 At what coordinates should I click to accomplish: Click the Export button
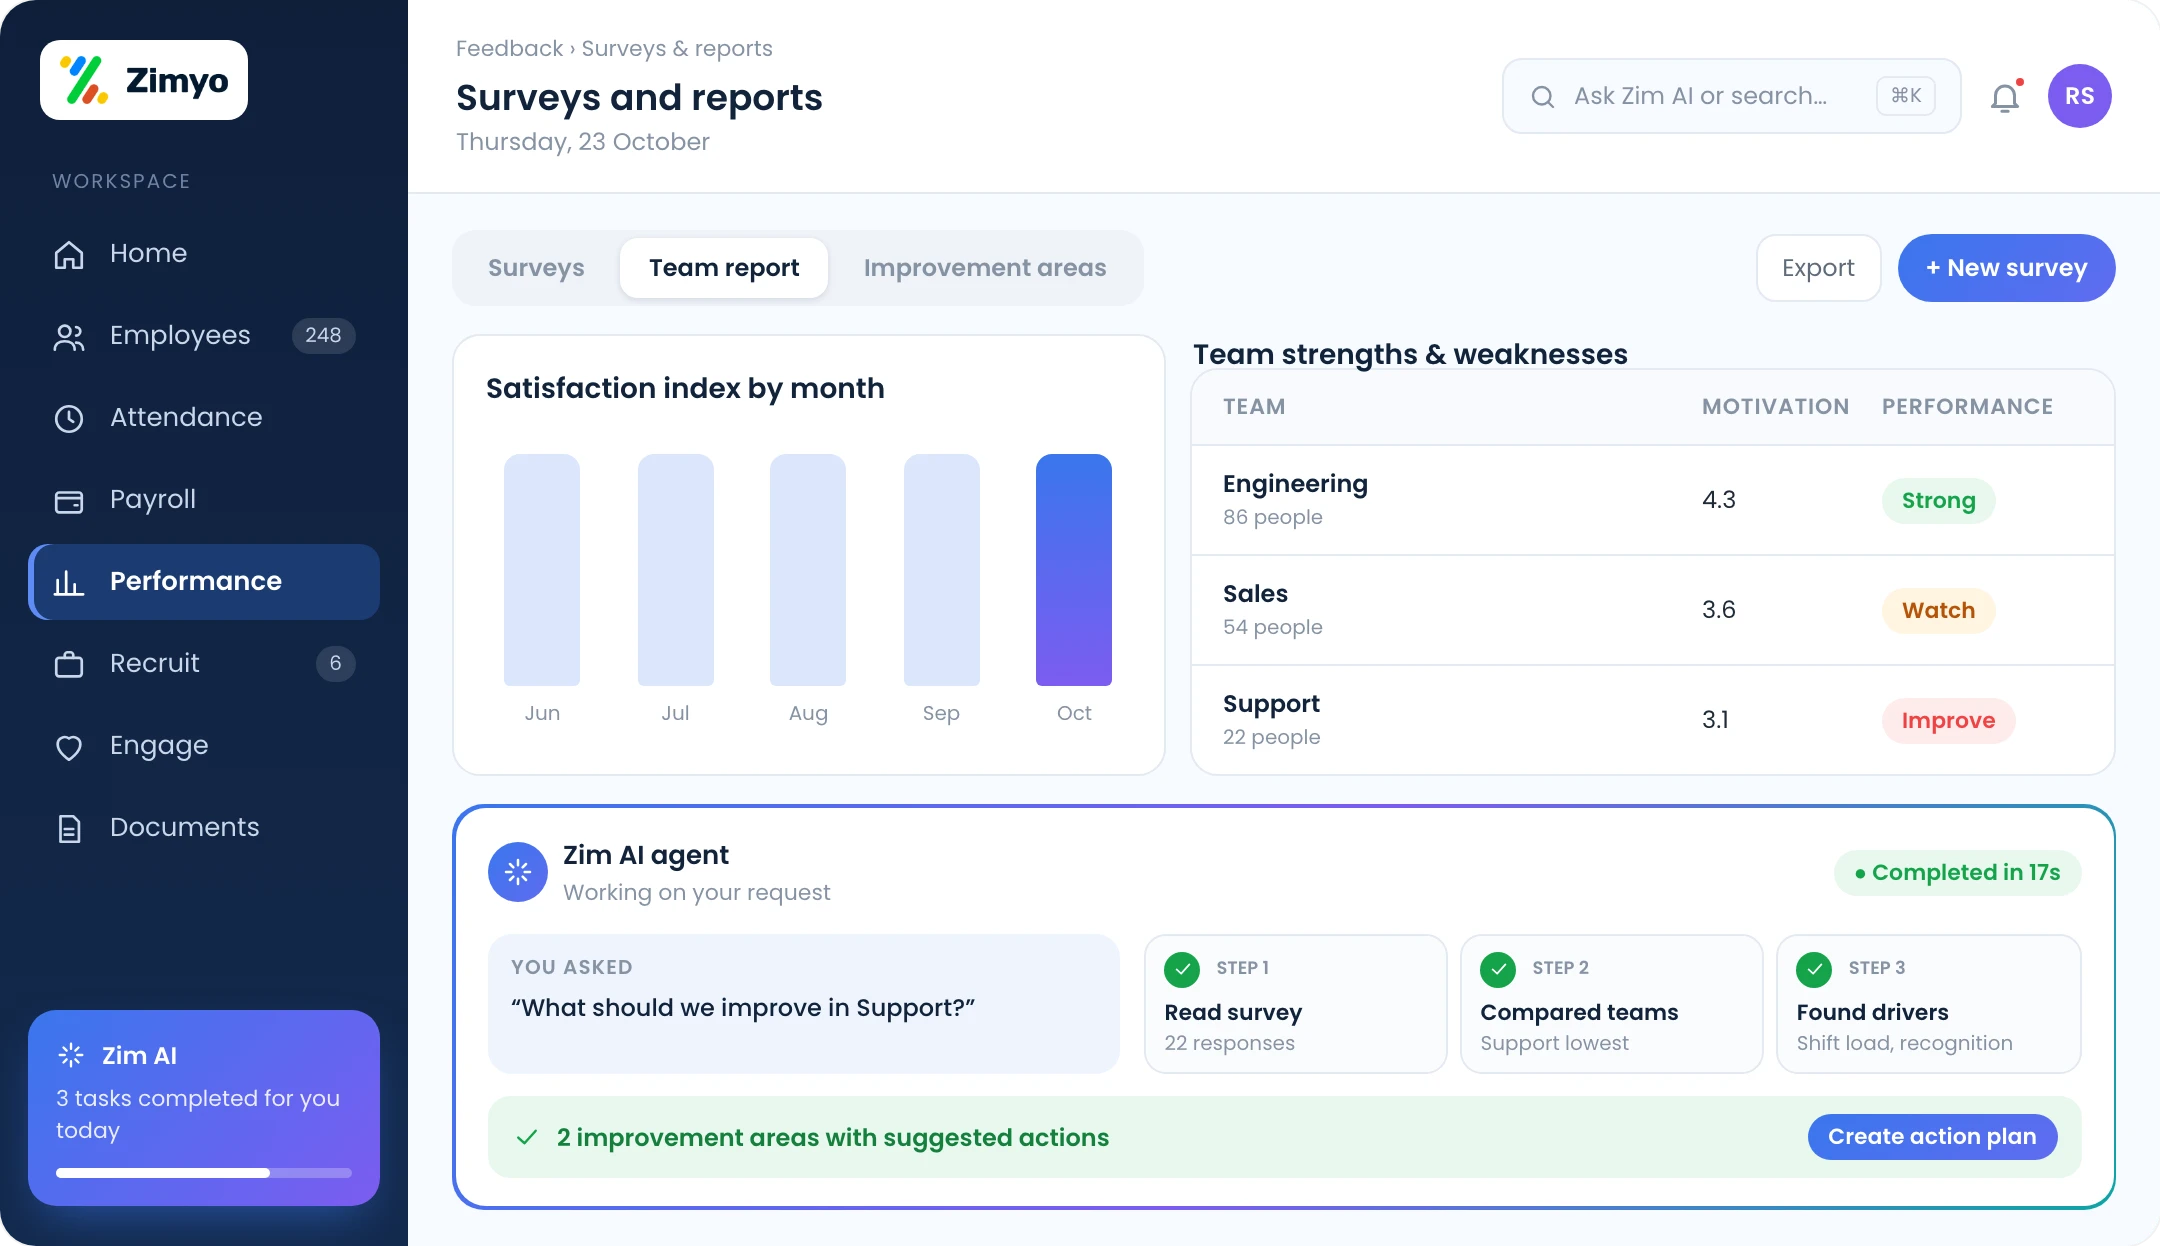1818,268
